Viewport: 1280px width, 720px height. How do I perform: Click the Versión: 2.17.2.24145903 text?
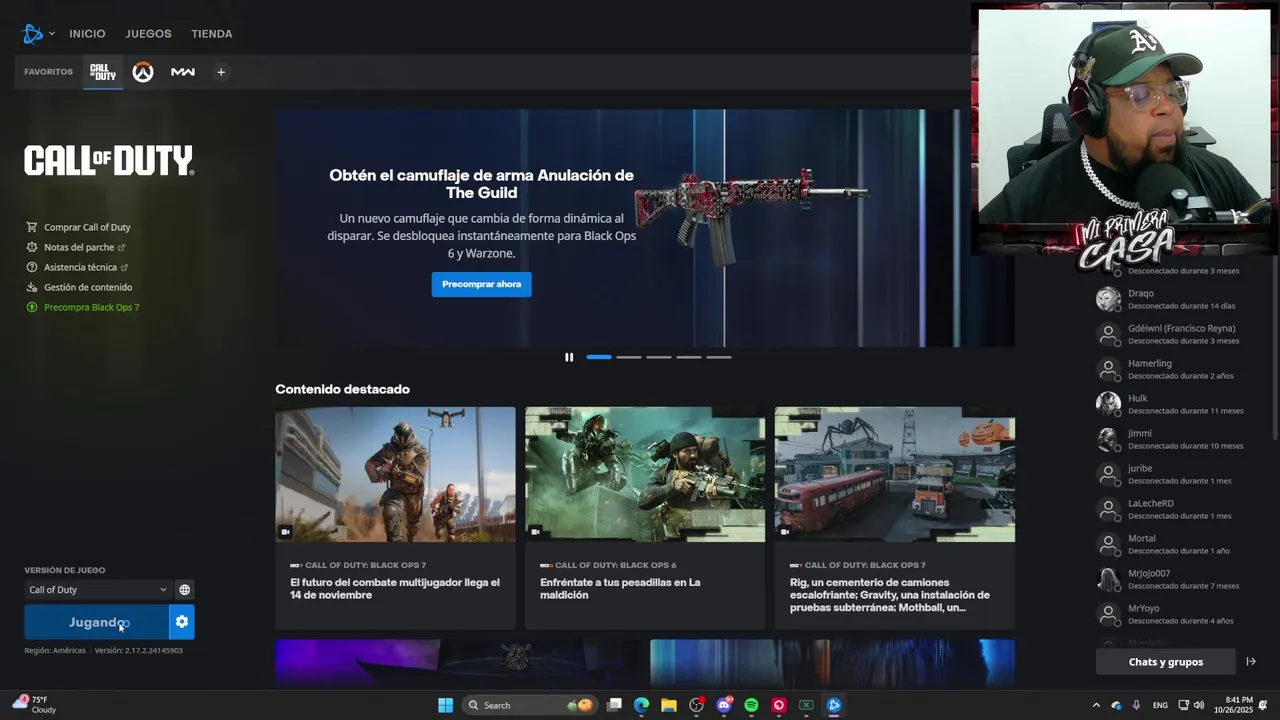pos(139,651)
